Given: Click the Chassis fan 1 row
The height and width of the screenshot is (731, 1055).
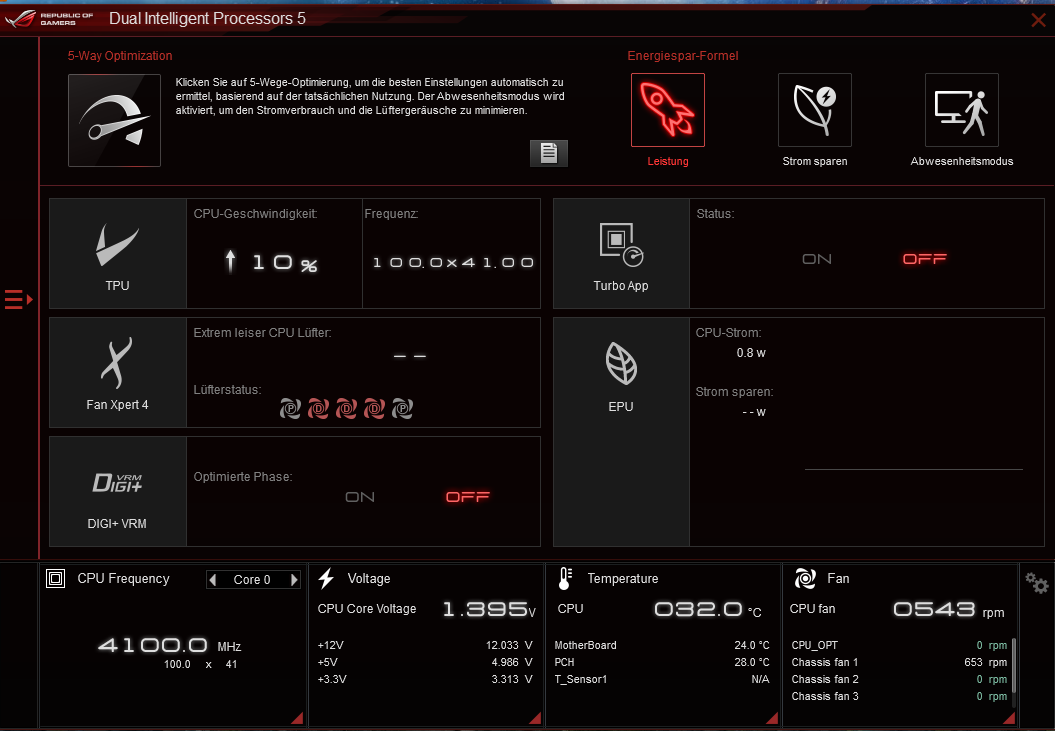Looking at the screenshot, I should [899, 662].
